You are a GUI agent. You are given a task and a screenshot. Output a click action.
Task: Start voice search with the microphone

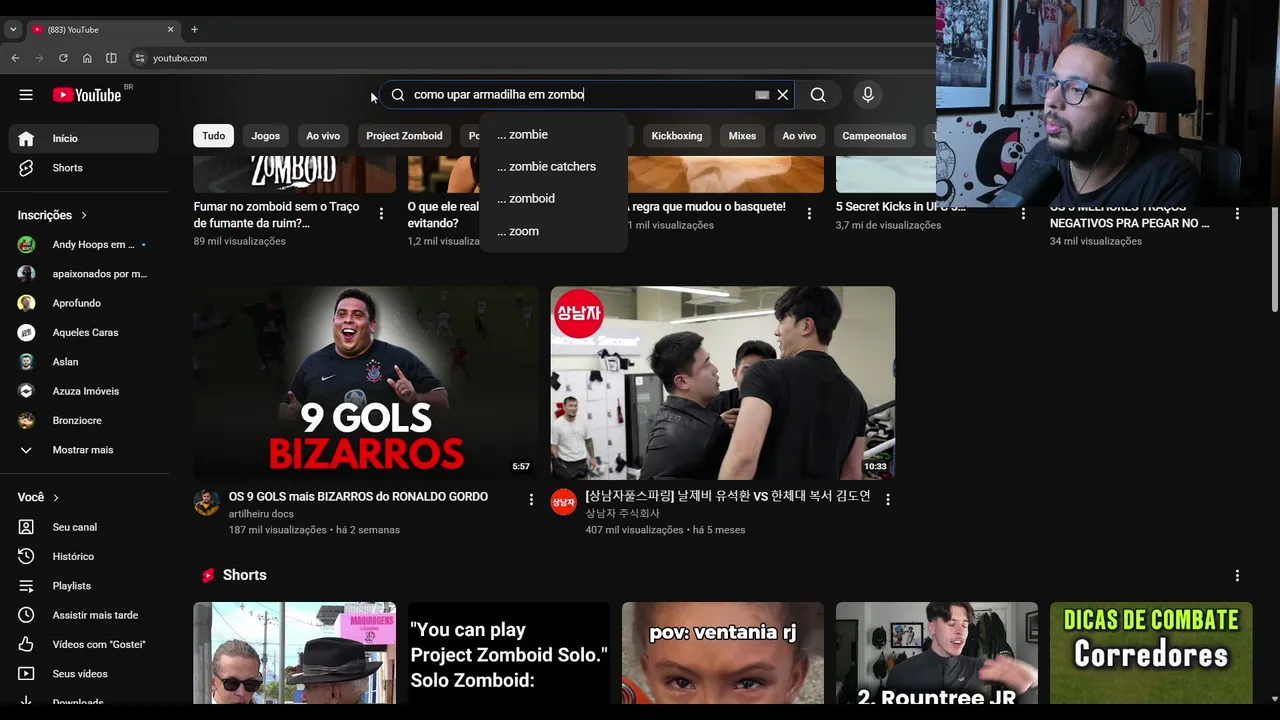(x=868, y=95)
